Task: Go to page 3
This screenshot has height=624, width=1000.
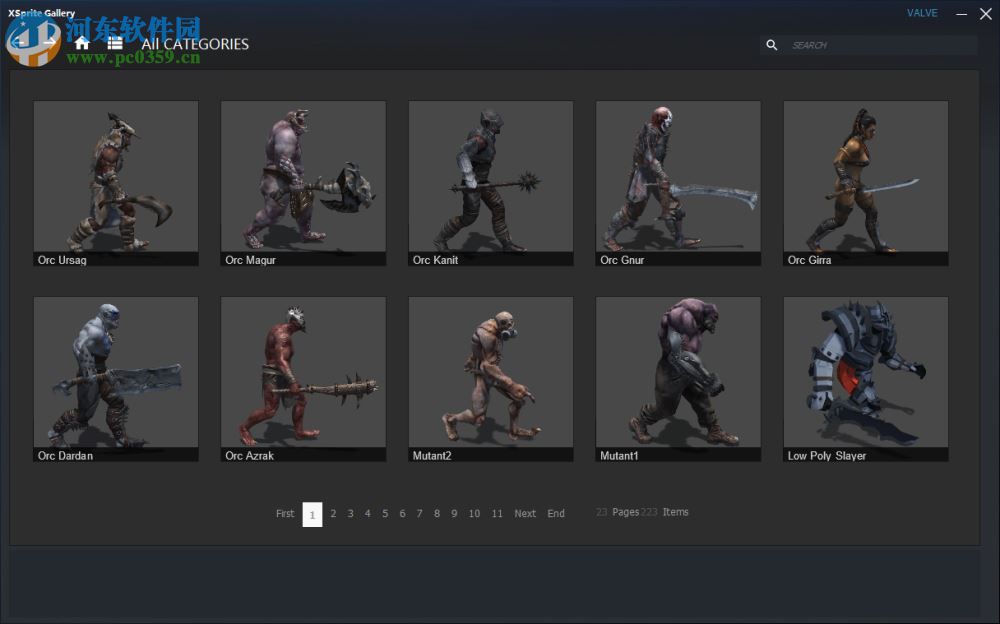Action: (350, 514)
